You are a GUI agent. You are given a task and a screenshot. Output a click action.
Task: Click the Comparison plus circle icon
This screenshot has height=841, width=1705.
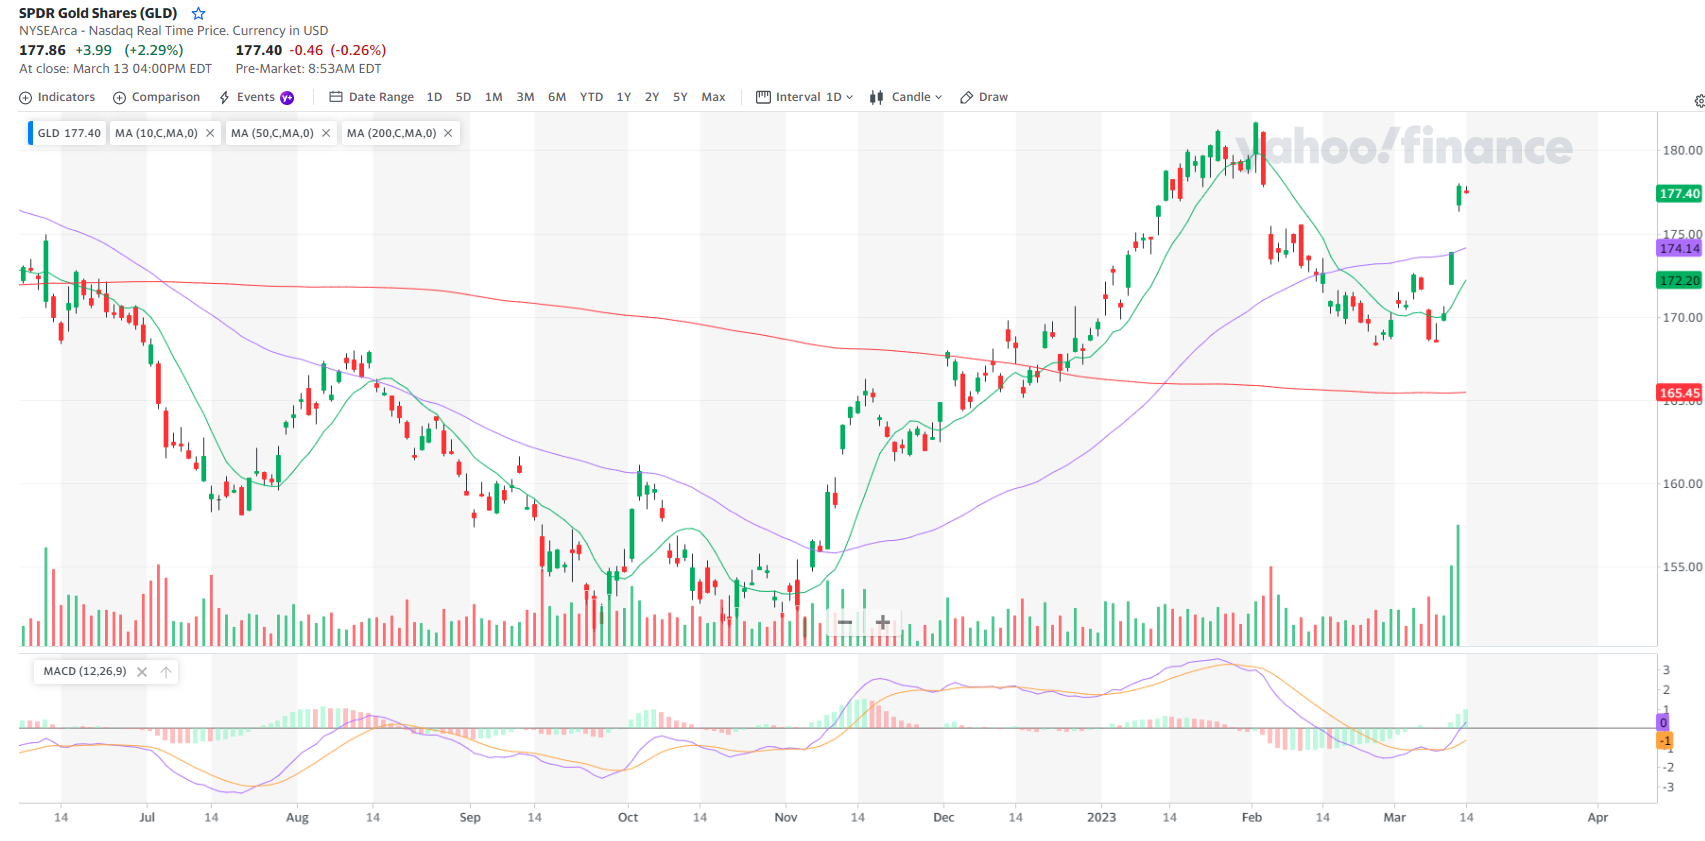119,97
